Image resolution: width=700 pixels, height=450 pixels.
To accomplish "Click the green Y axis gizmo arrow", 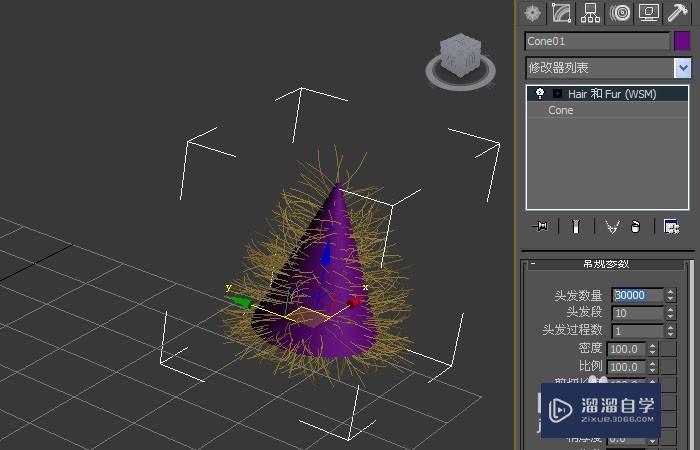I will [x=241, y=302].
